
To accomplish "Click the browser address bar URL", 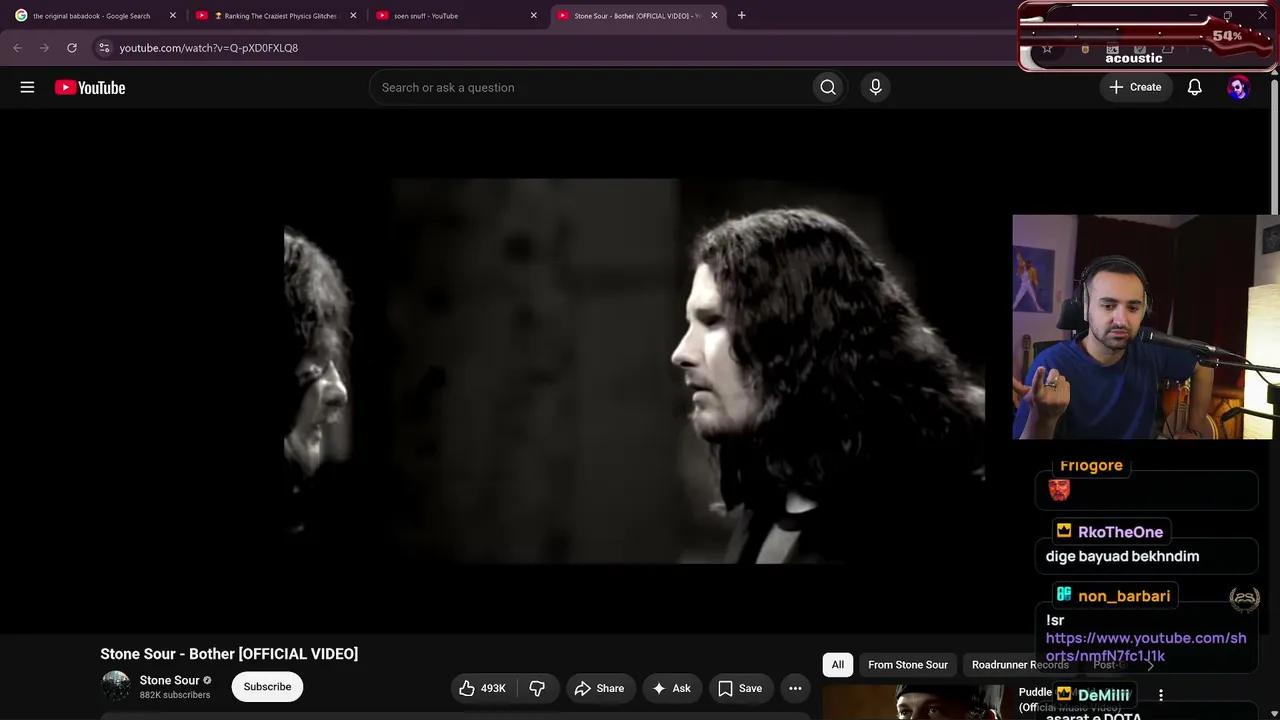I will [x=208, y=48].
